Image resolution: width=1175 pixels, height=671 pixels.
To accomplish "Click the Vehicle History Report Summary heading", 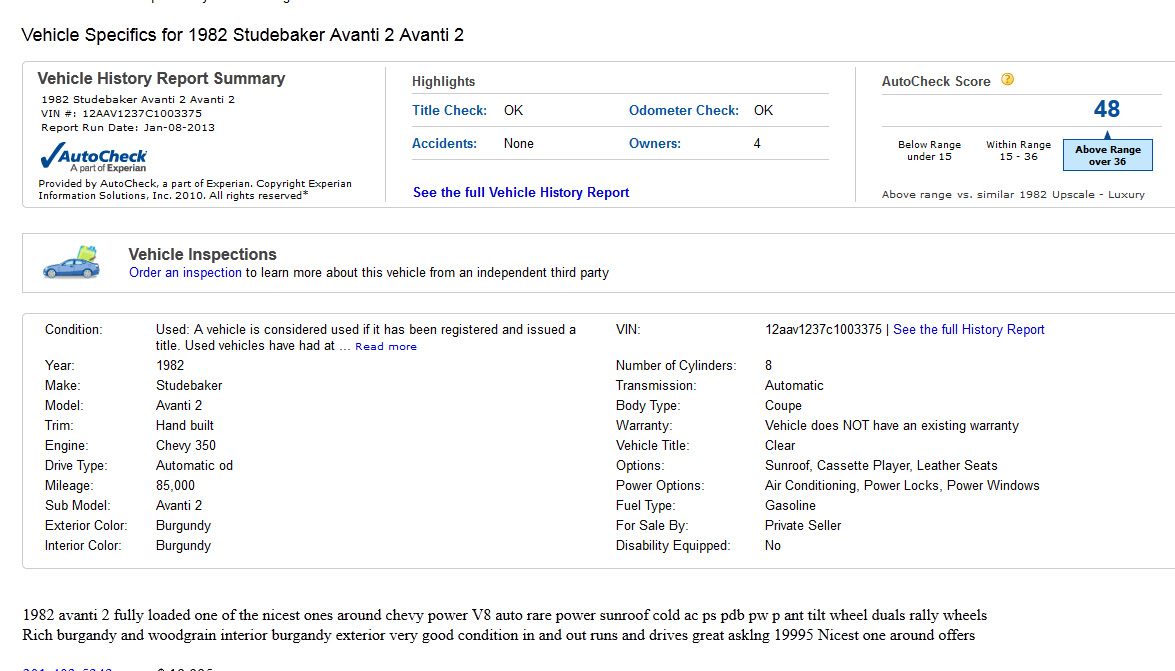I will [161, 78].
